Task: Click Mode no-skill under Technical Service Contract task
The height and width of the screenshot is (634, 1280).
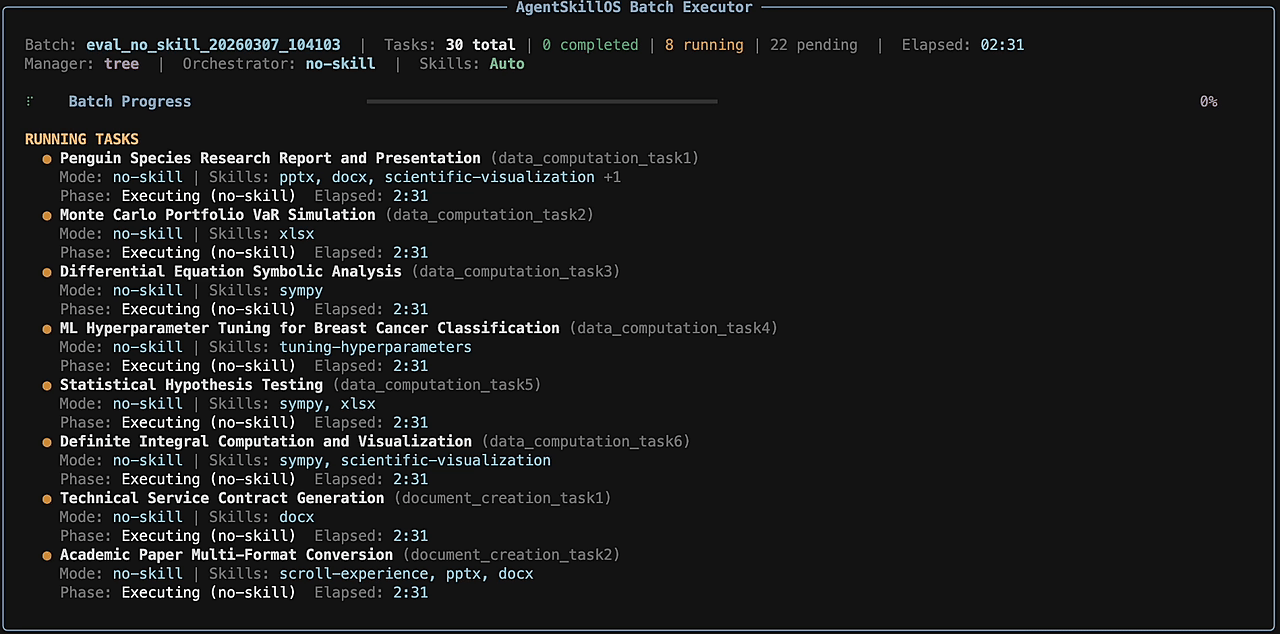Action: pyautogui.click(x=121, y=517)
